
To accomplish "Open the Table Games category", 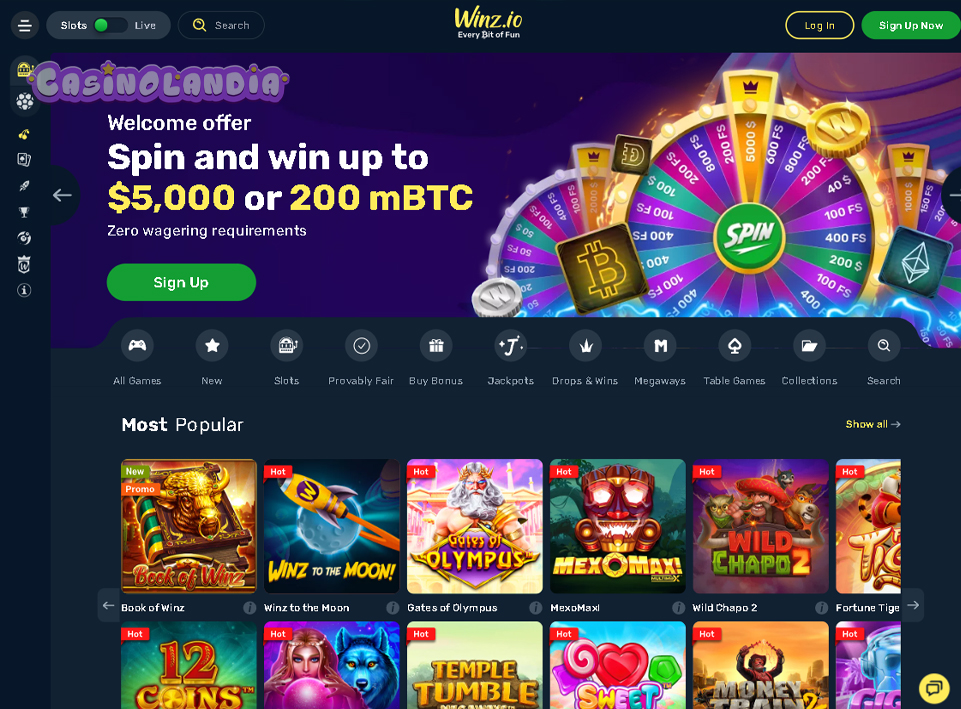I will pos(734,346).
